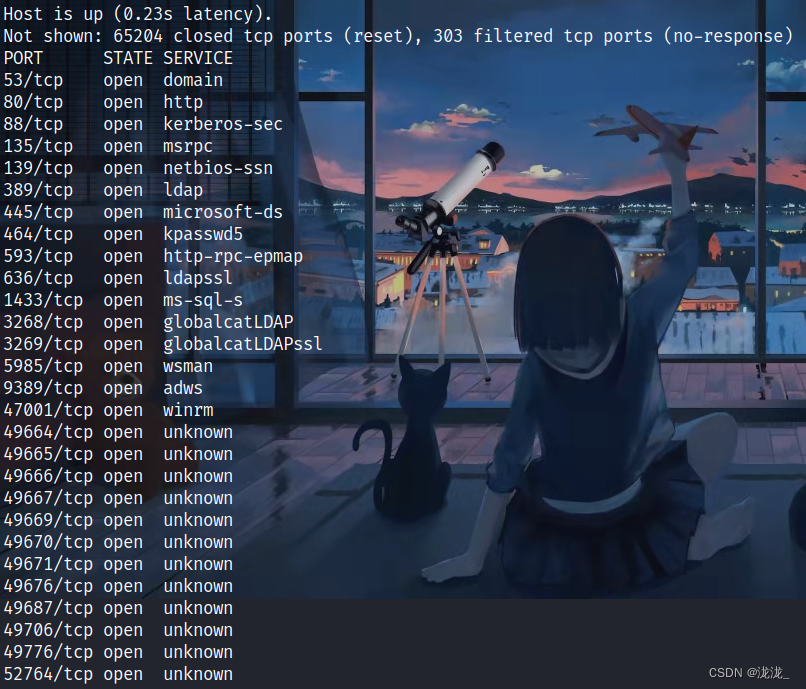The width and height of the screenshot is (806, 689).
Task: Click the 389/tcp ldap row
Action: [103, 190]
